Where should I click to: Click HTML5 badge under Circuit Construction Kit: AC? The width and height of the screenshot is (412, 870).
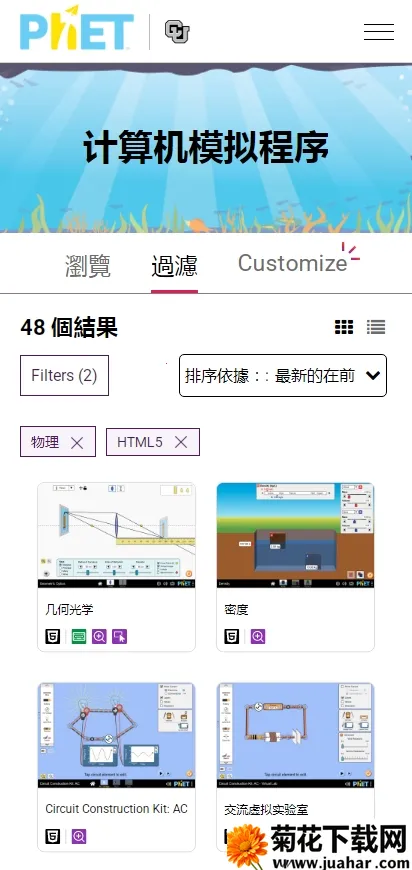coord(53,836)
